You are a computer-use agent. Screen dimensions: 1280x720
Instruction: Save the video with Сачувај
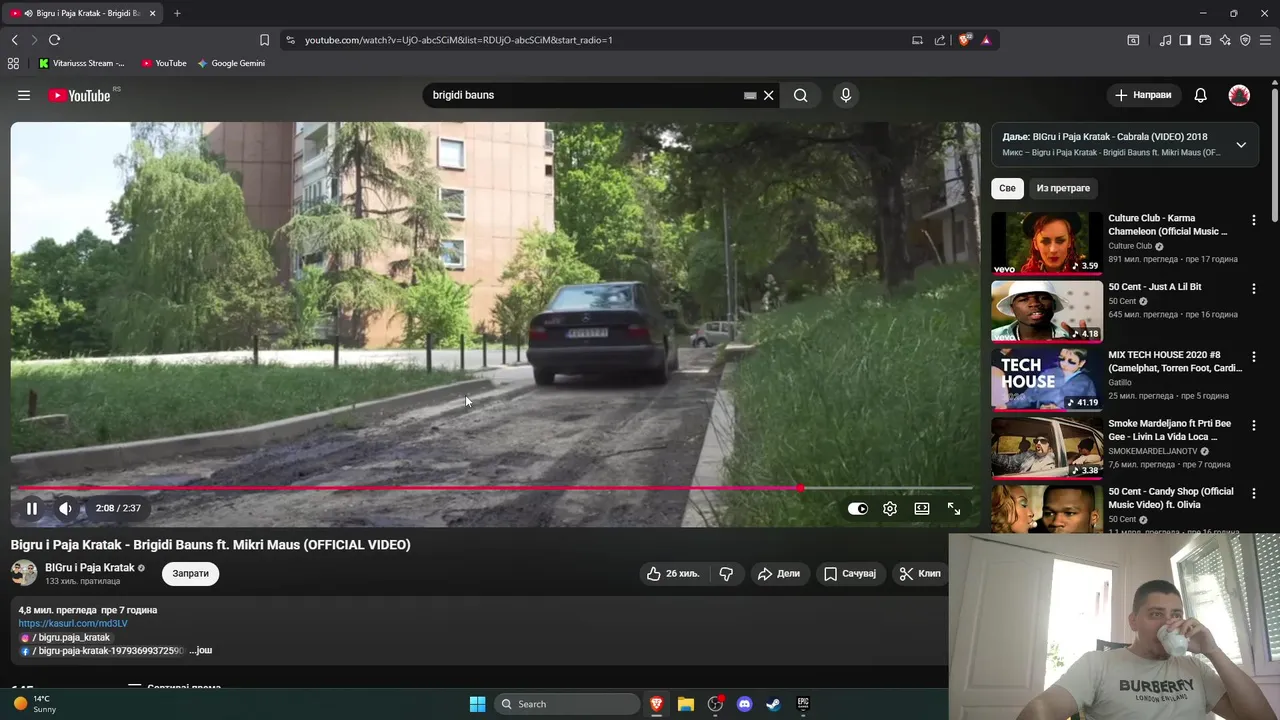[x=850, y=573]
